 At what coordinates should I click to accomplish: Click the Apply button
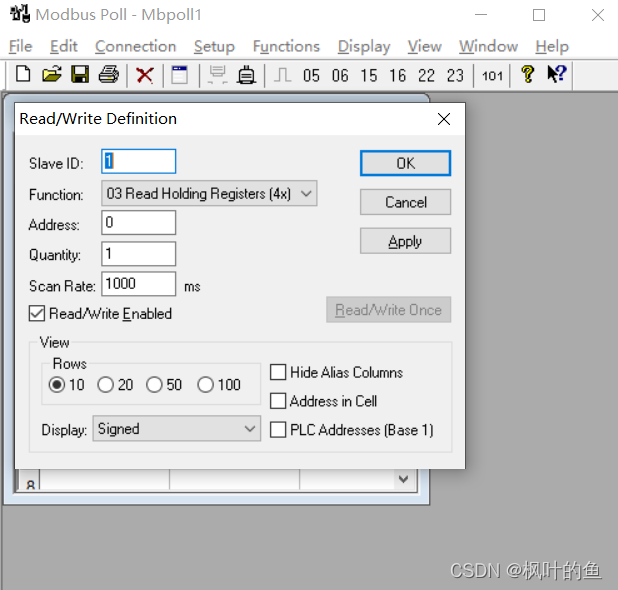tap(406, 241)
